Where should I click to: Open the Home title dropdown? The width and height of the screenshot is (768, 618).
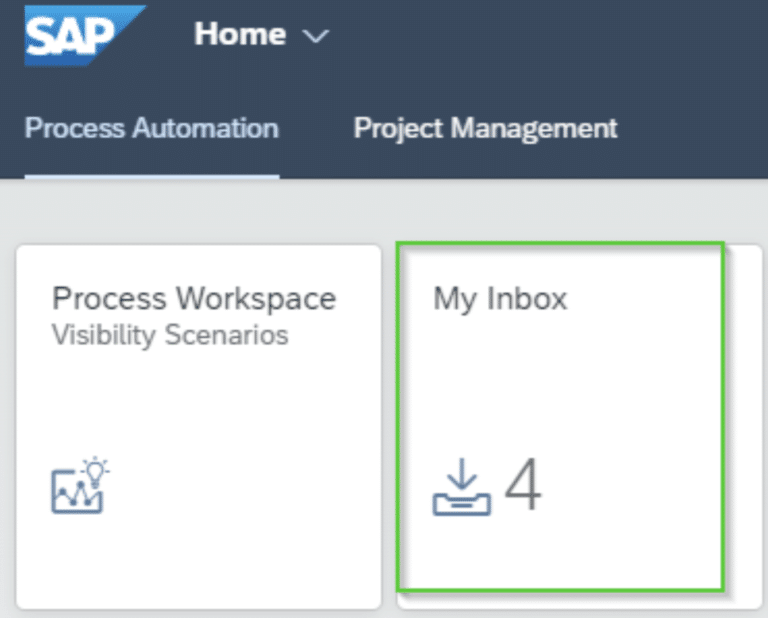pyautogui.click(x=240, y=34)
